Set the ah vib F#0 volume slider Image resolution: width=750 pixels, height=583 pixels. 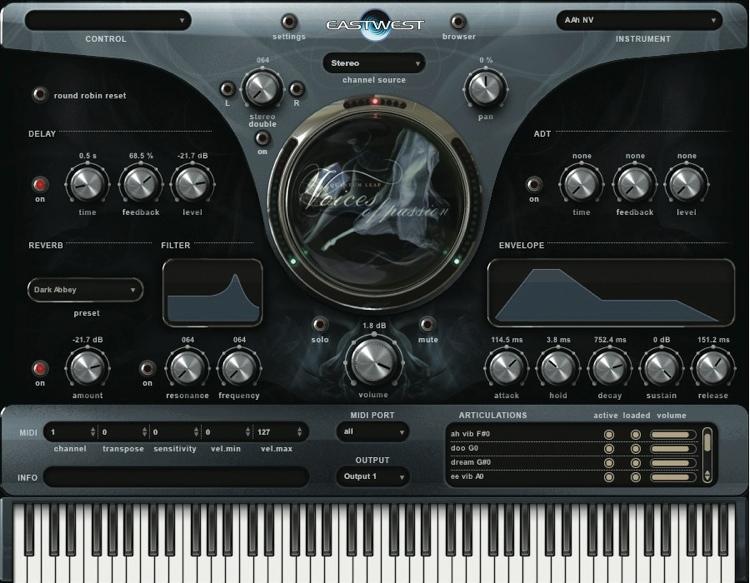(x=673, y=434)
